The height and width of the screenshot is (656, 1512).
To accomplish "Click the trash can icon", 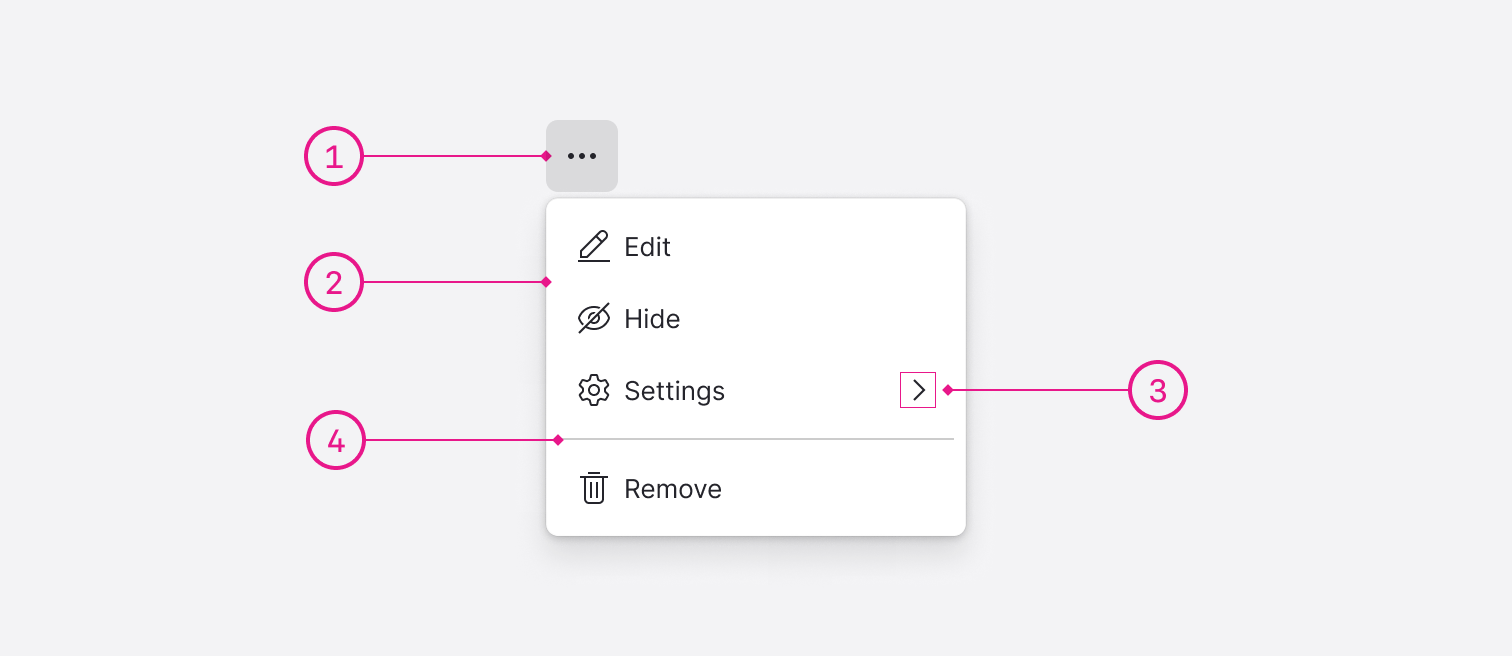I will point(594,488).
